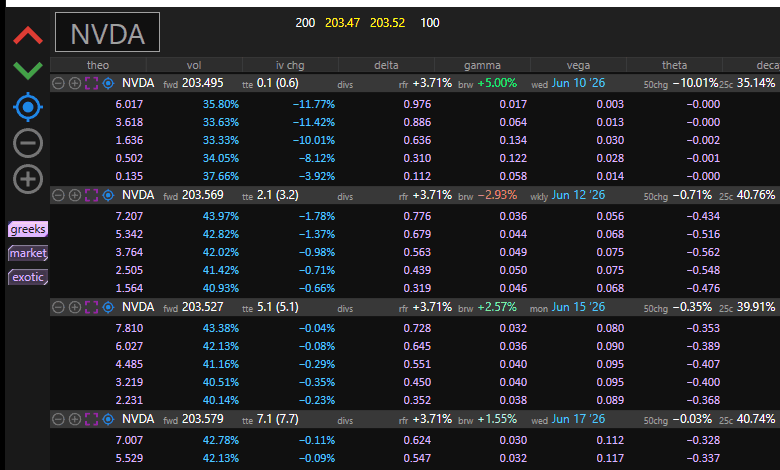Image resolution: width=780 pixels, height=470 pixels.
Task: Click the NVDA ticker symbol box
Action: [107, 32]
